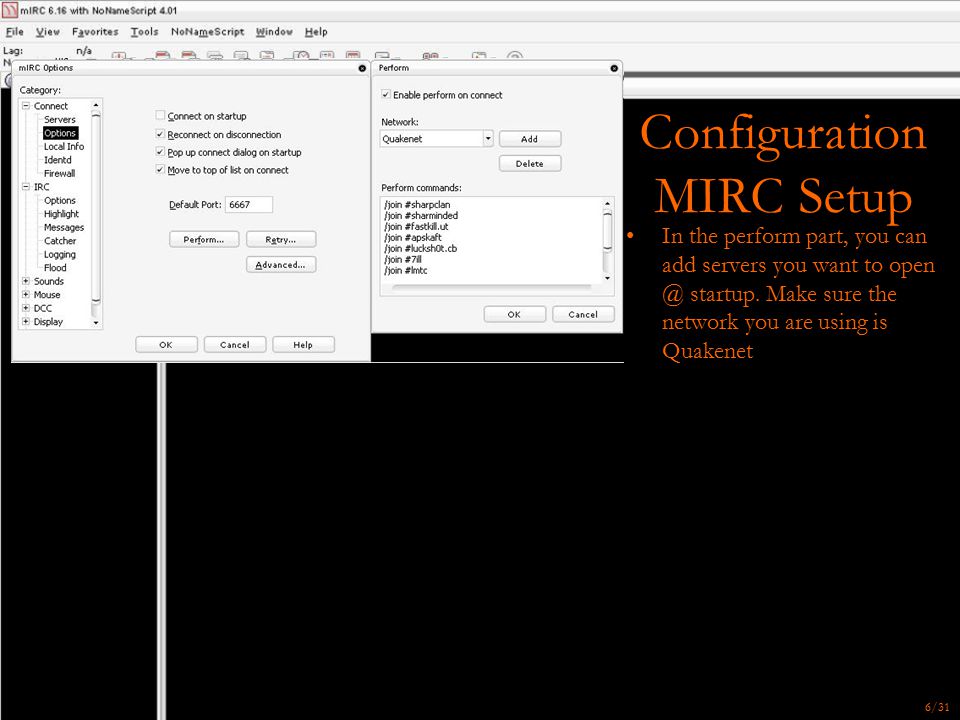Click the Perform commands scroll-down arrow
Viewport: 960px width, 720px height.
tap(607, 278)
